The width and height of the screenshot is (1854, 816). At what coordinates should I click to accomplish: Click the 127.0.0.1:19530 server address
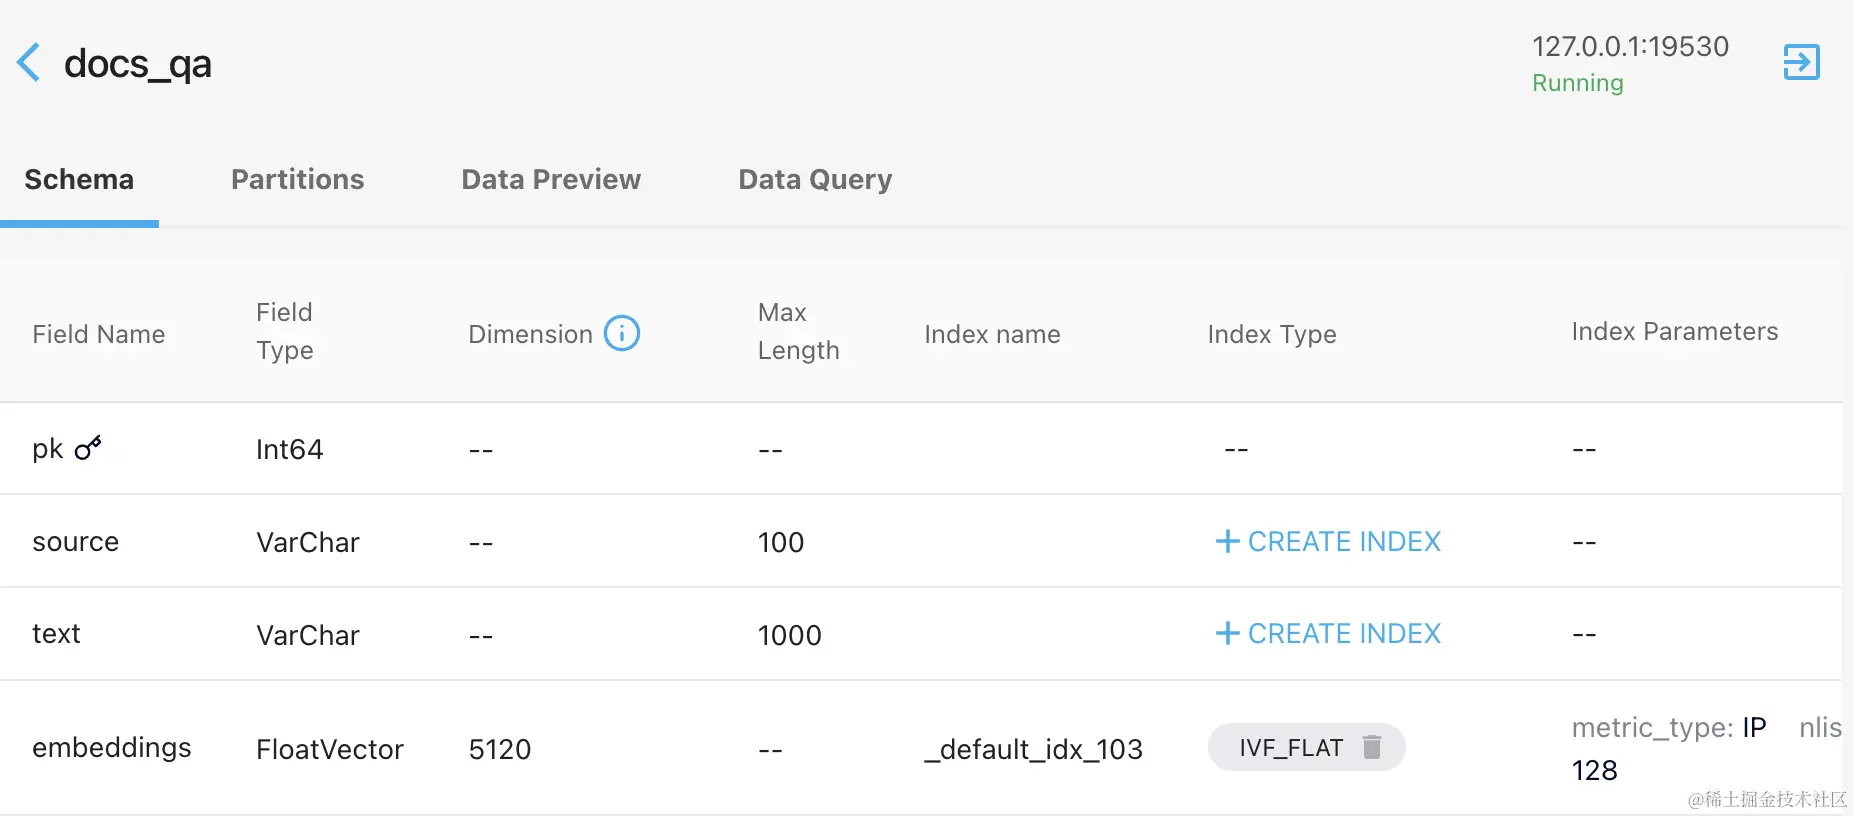pos(1630,47)
